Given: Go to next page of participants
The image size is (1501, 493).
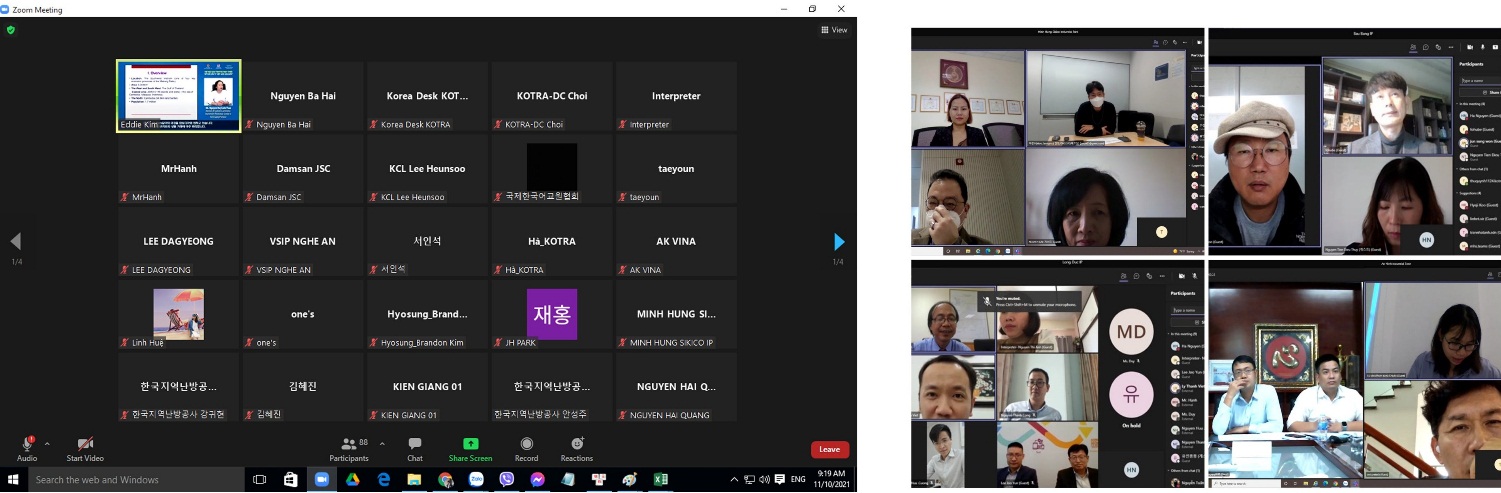Looking at the screenshot, I should click(x=838, y=242).
